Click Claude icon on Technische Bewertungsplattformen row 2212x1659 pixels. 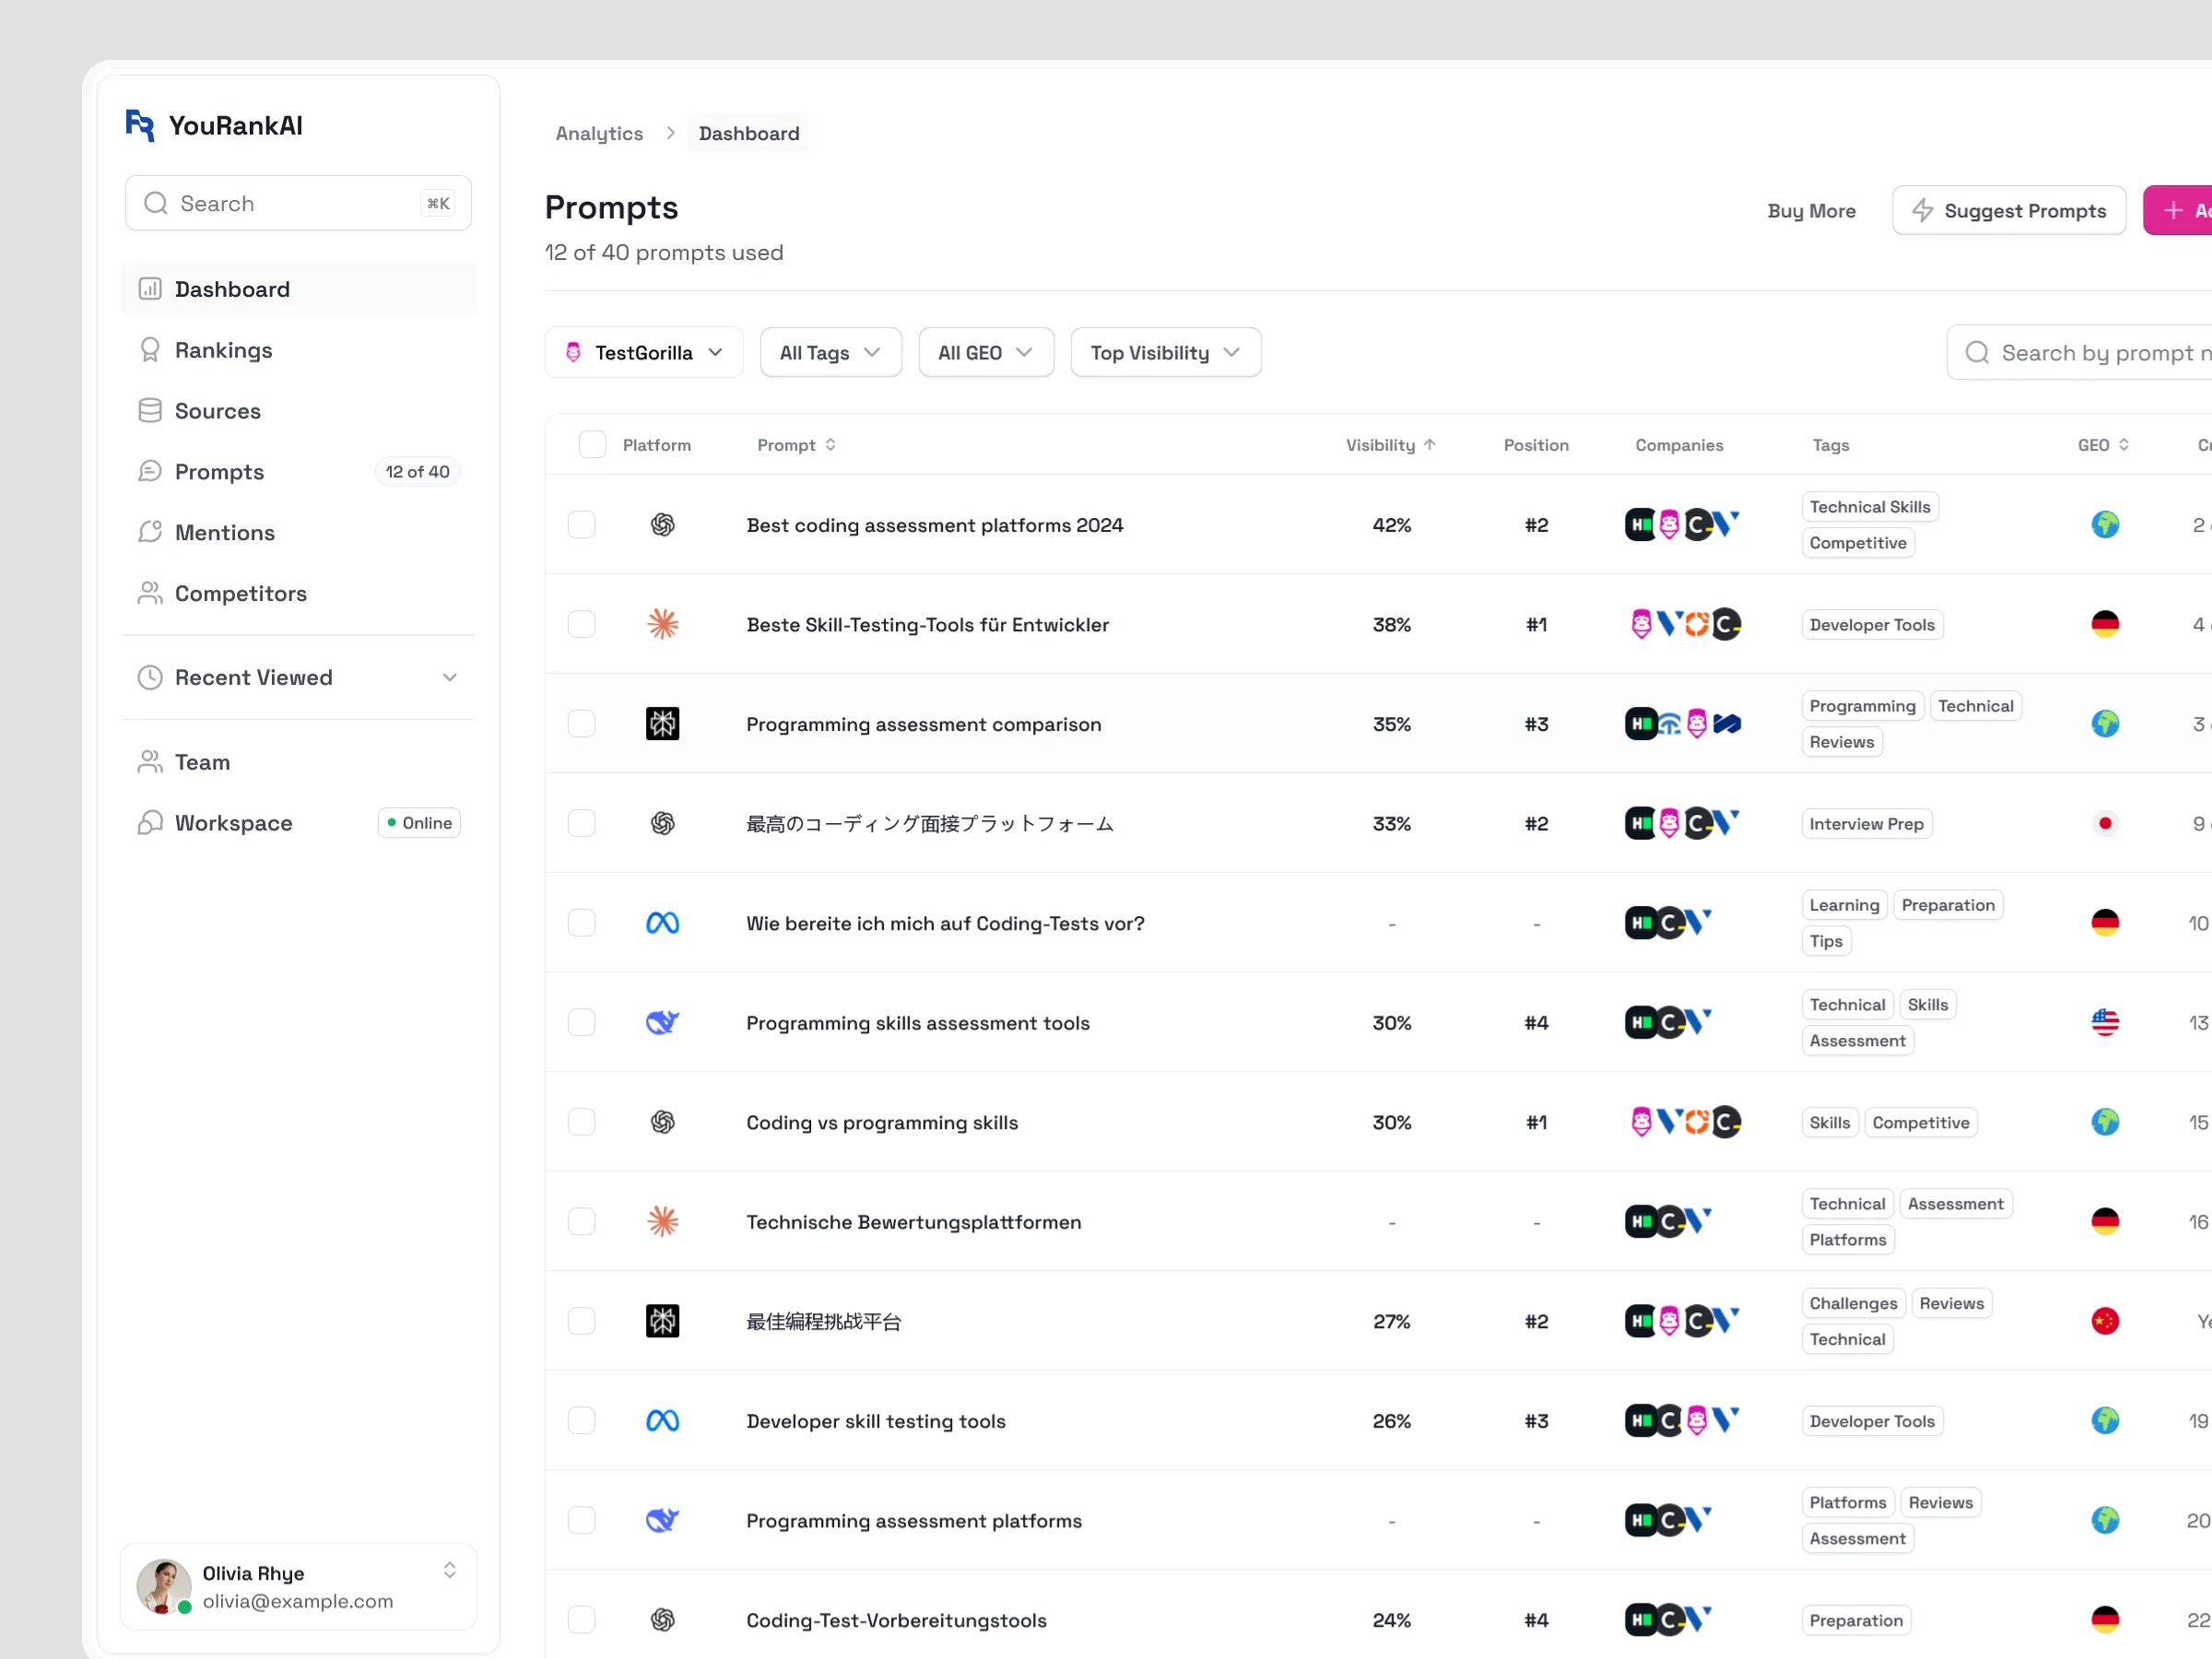coord(662,1222)
